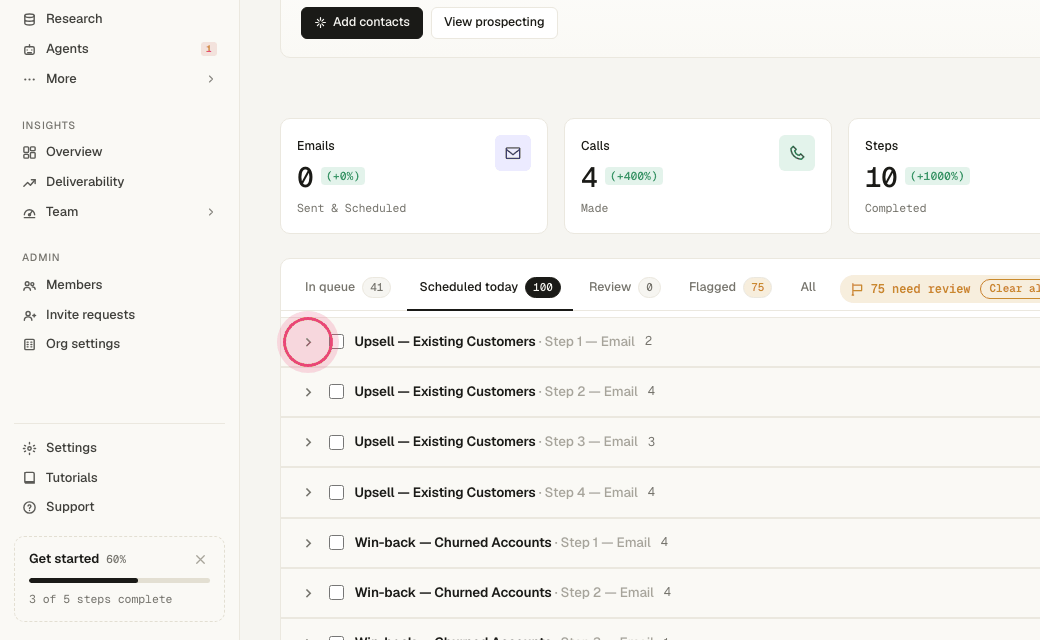This screenshot has height=640, width=1040.
Task: Expand Upsell Existing Customers Step 2 row
Action: [308, 392]
